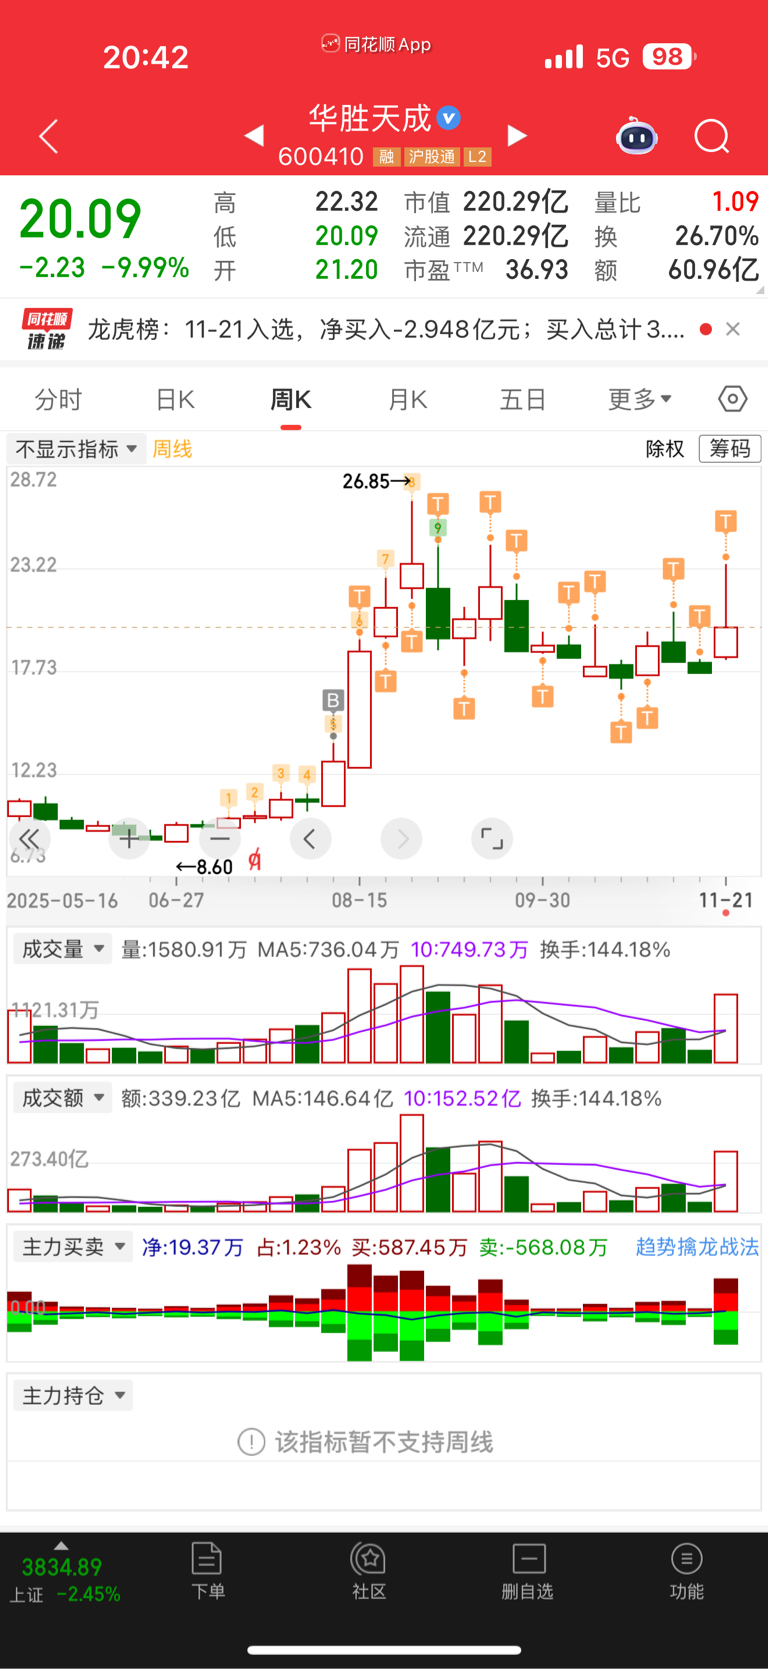Tap the green 9 marker on chart
768x1669 pixels.
[438, 527]
